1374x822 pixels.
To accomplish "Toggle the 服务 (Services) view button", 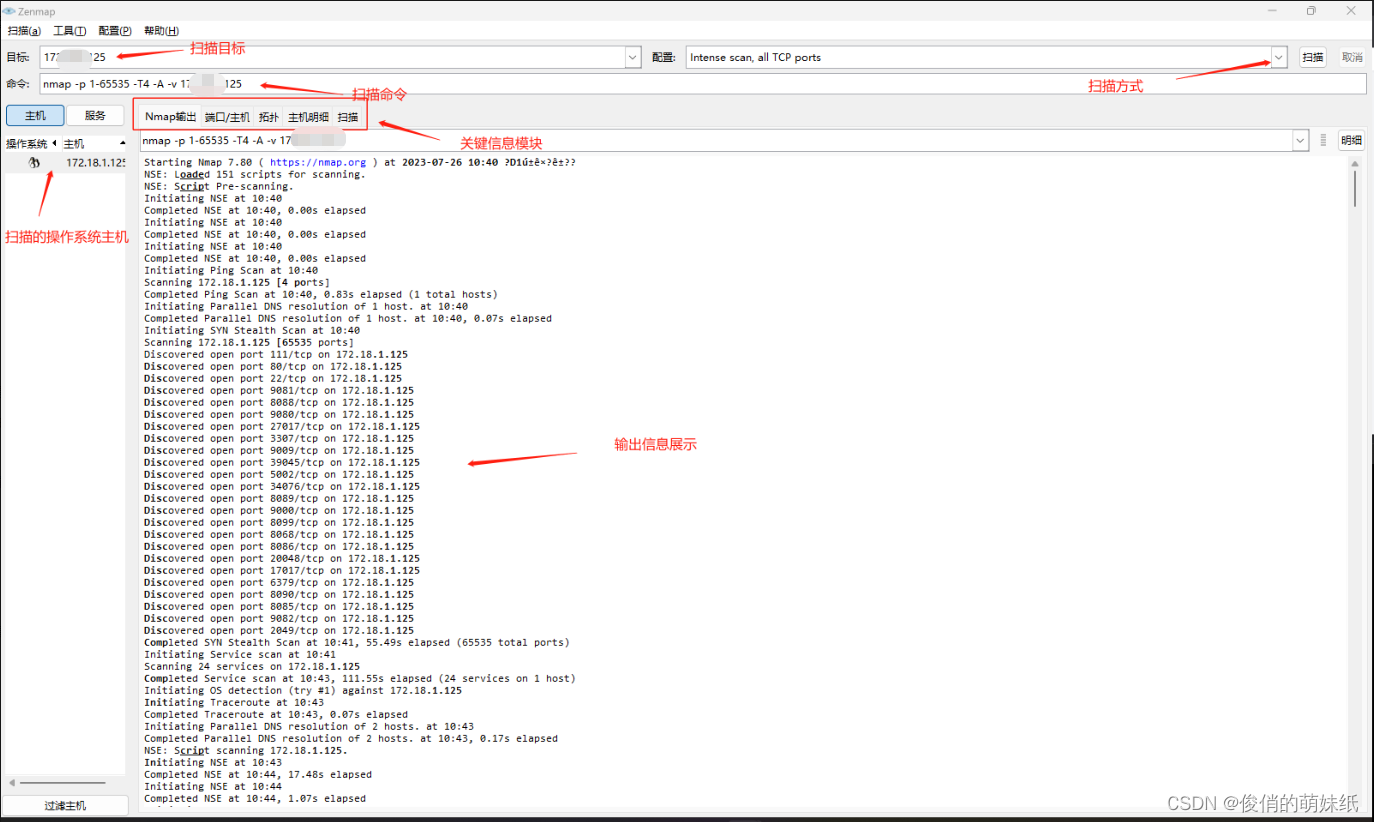I will (95, 115).
